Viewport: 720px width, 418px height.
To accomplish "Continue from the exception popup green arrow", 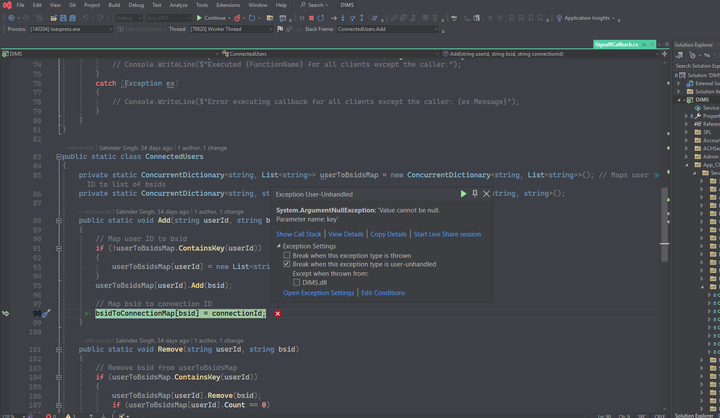I will coord(463,194).
